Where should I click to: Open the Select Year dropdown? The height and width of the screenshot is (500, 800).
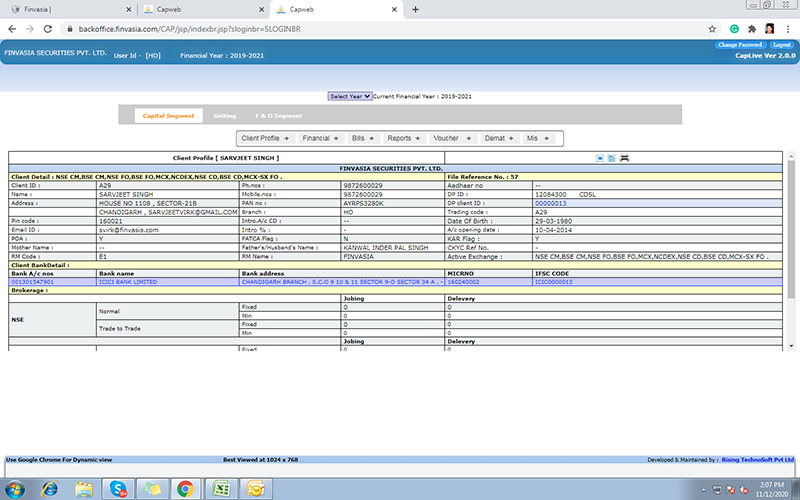pyautogui.click(x=349, y=96)
